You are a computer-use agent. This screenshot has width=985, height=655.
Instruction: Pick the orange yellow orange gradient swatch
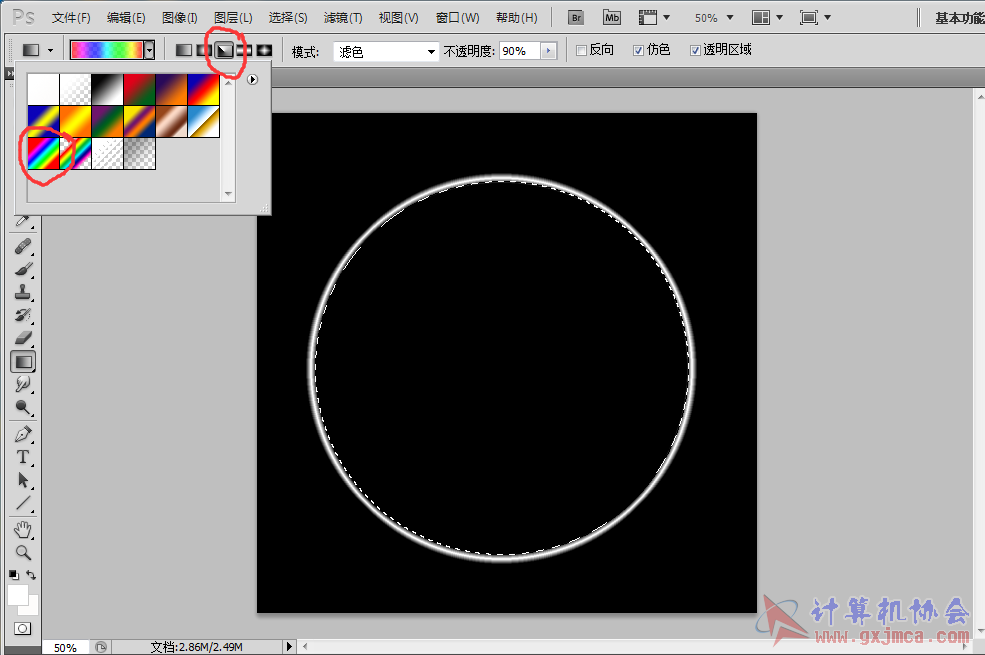click(75, 121)
